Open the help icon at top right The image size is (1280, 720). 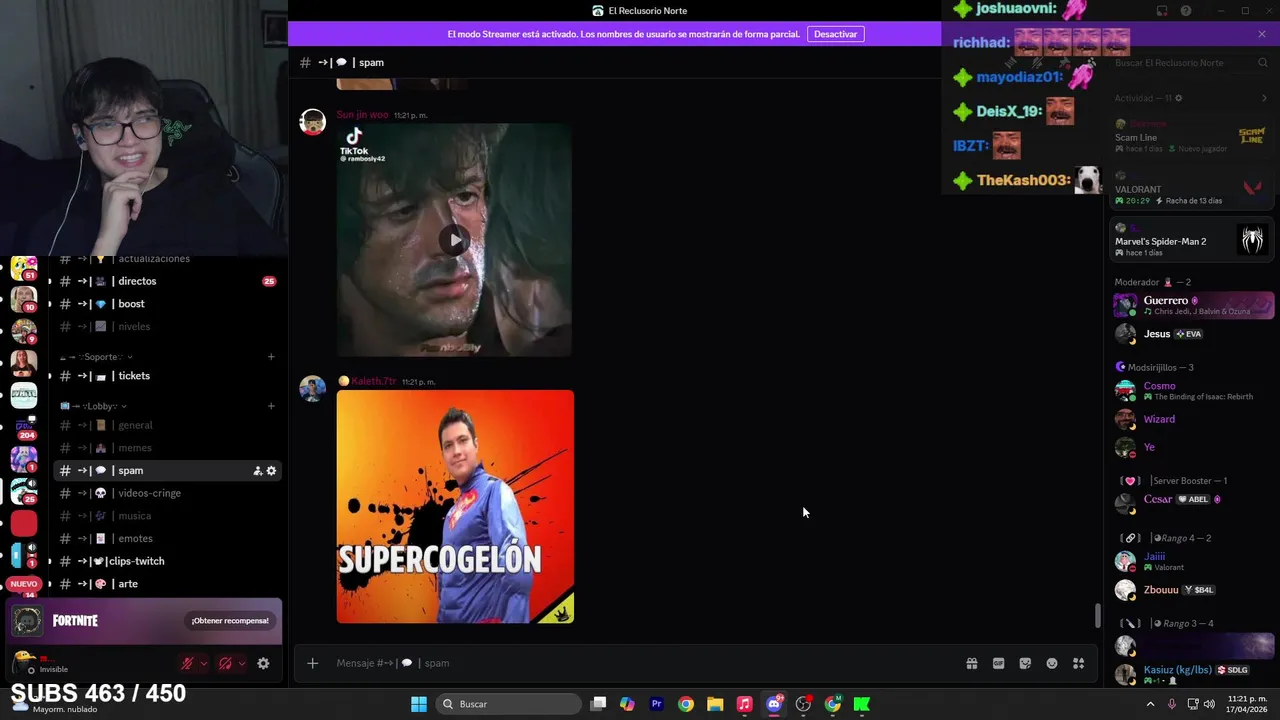[1186, 11]
